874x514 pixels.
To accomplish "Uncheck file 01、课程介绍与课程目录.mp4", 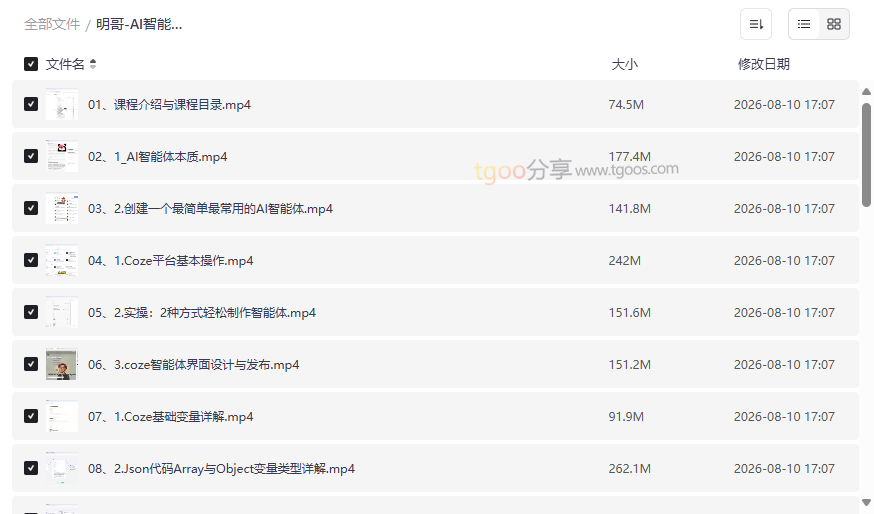I will 31,104.
